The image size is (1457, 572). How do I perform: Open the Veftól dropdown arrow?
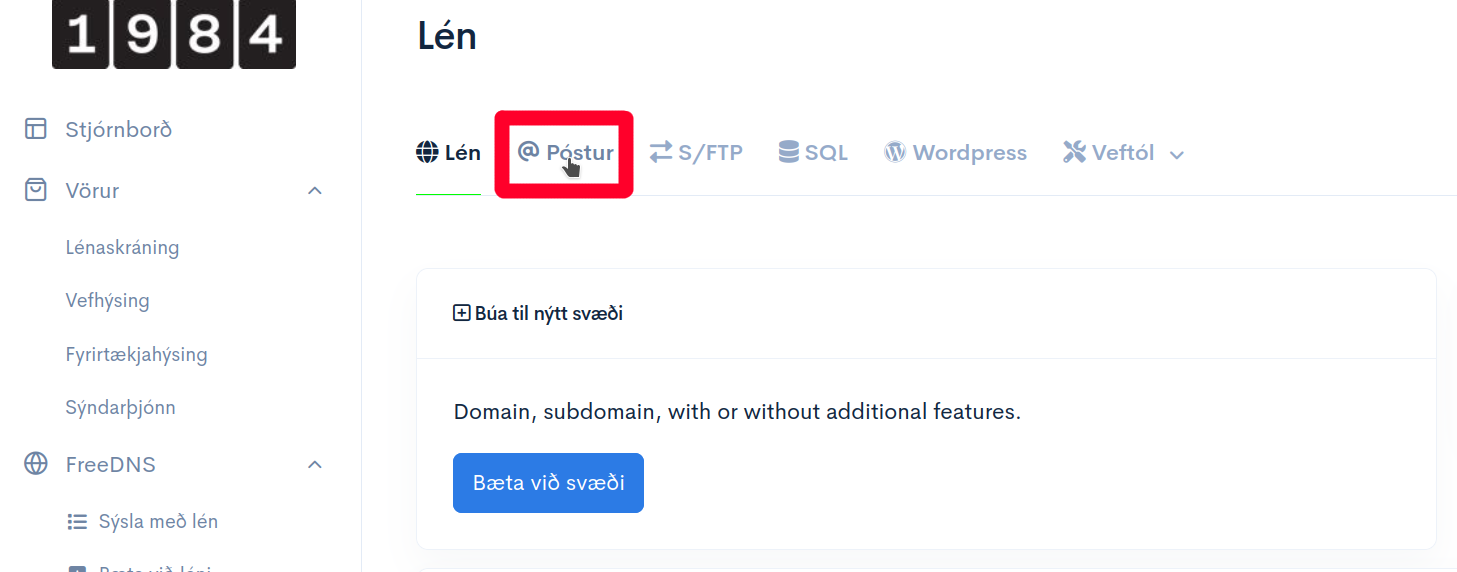1177,155
